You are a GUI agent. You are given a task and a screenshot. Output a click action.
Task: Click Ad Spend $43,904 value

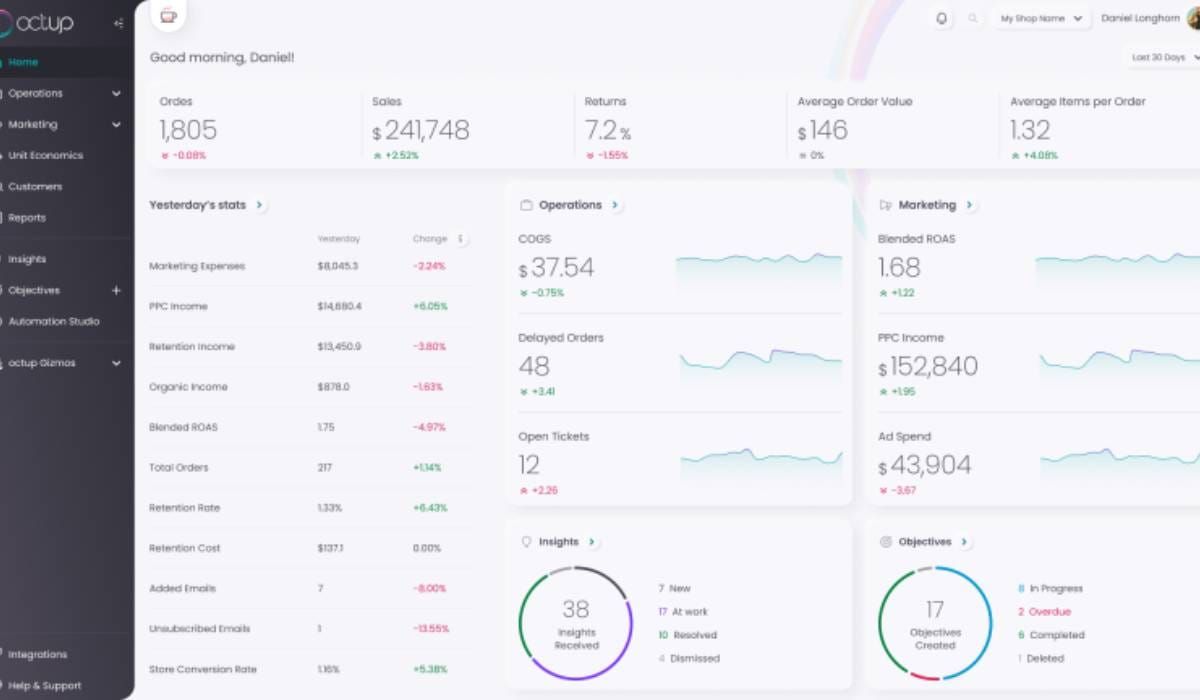coord(925,465)
